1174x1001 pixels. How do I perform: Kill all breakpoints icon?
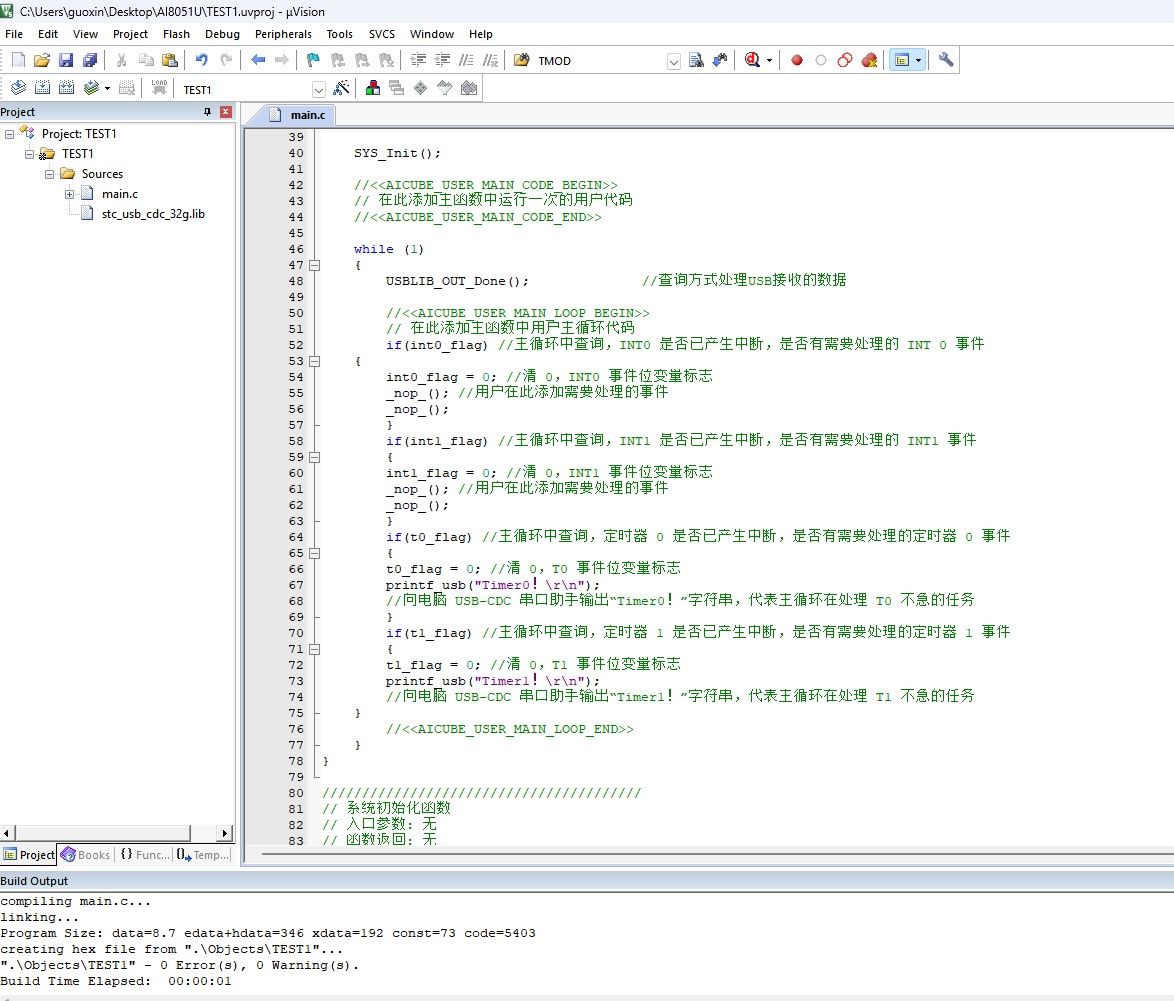(869, 60)
